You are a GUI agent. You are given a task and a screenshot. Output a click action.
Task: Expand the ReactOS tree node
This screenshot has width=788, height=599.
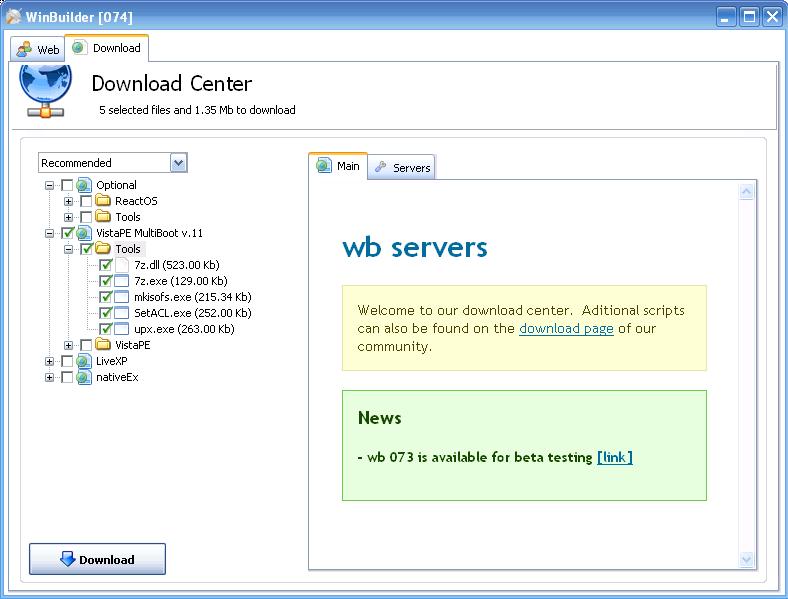pyautogui.click(x=68, y=201)
